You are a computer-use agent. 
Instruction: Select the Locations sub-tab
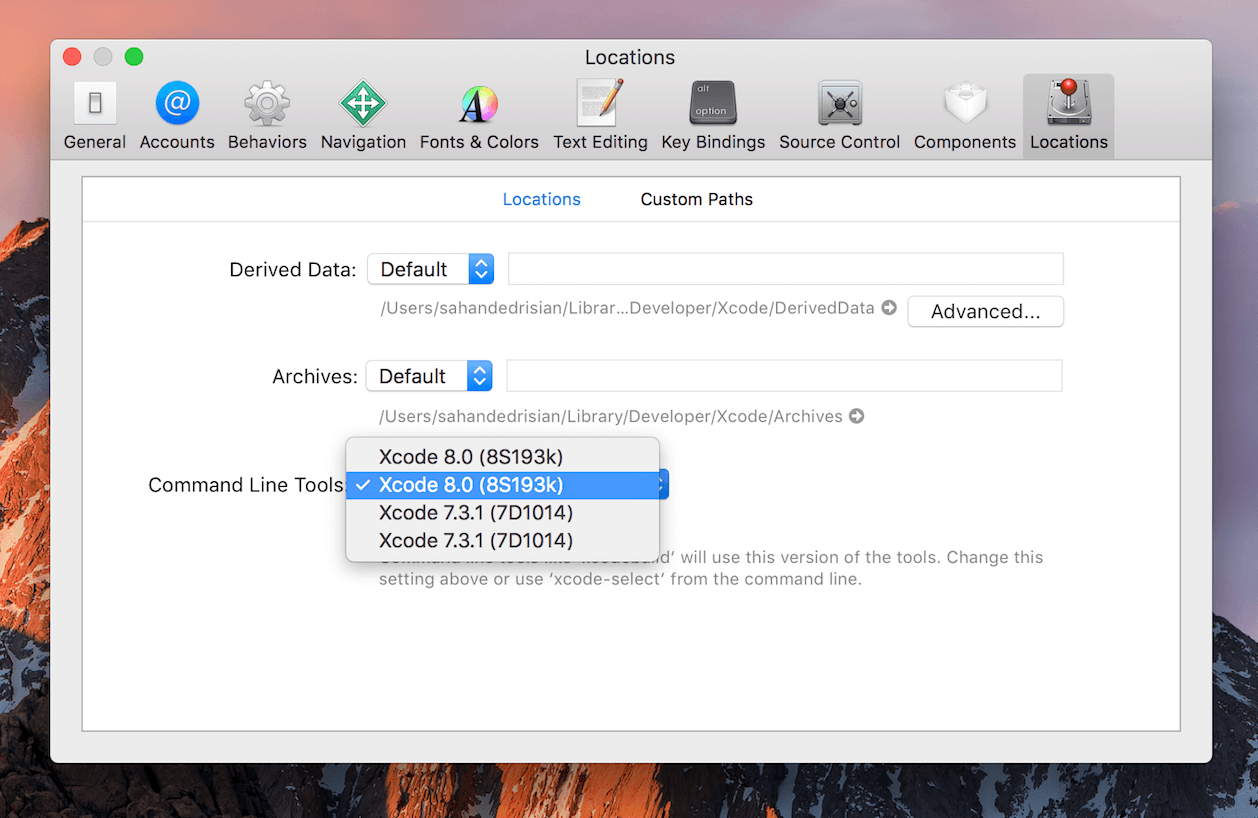click(x=541, y=199)
